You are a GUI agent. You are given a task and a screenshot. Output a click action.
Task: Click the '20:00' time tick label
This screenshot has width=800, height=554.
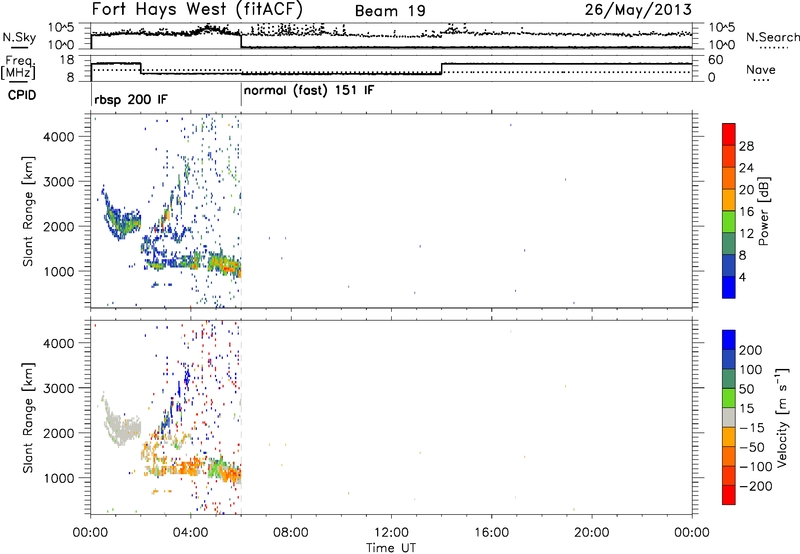tap(591, 533)
